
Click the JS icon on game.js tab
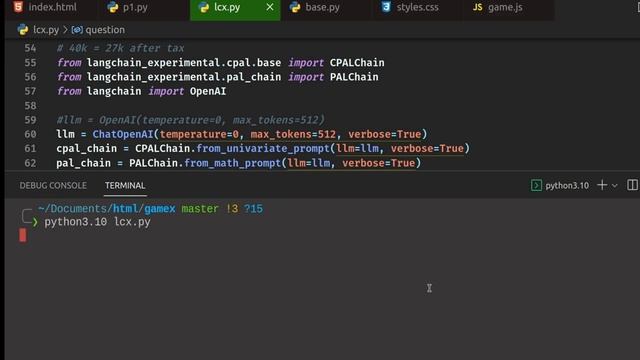pos(478,7)
